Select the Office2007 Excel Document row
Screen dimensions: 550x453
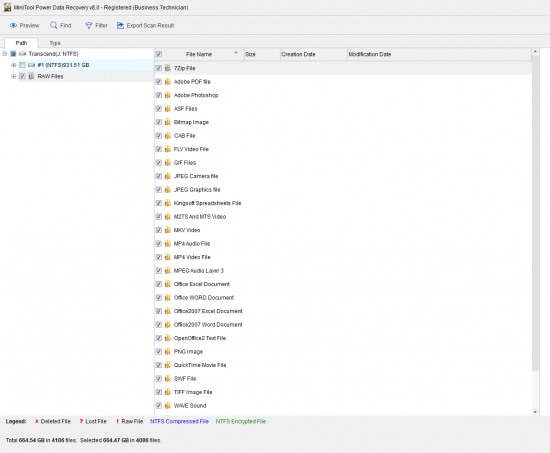pos(343,311)
